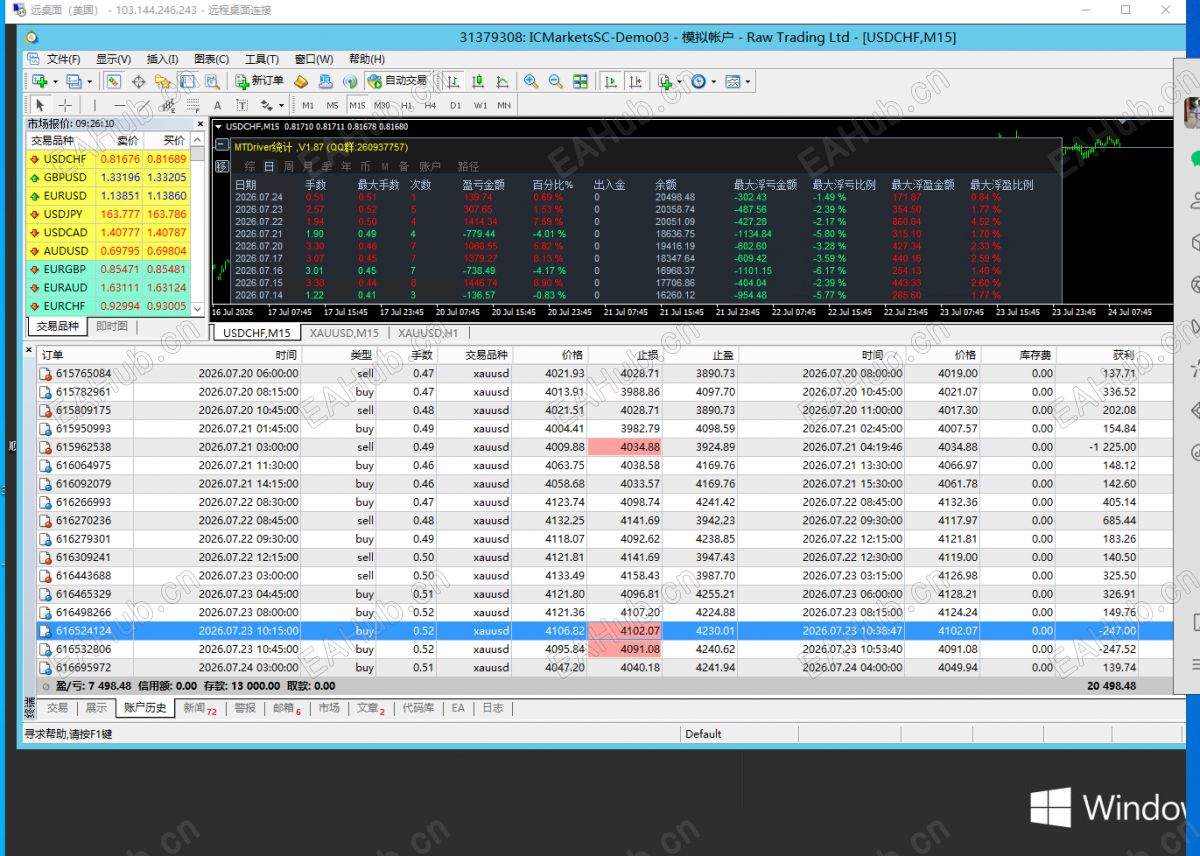
Task: Switch to the XAUUSD,H1 chart tab
Action: [x=427, y=333]
